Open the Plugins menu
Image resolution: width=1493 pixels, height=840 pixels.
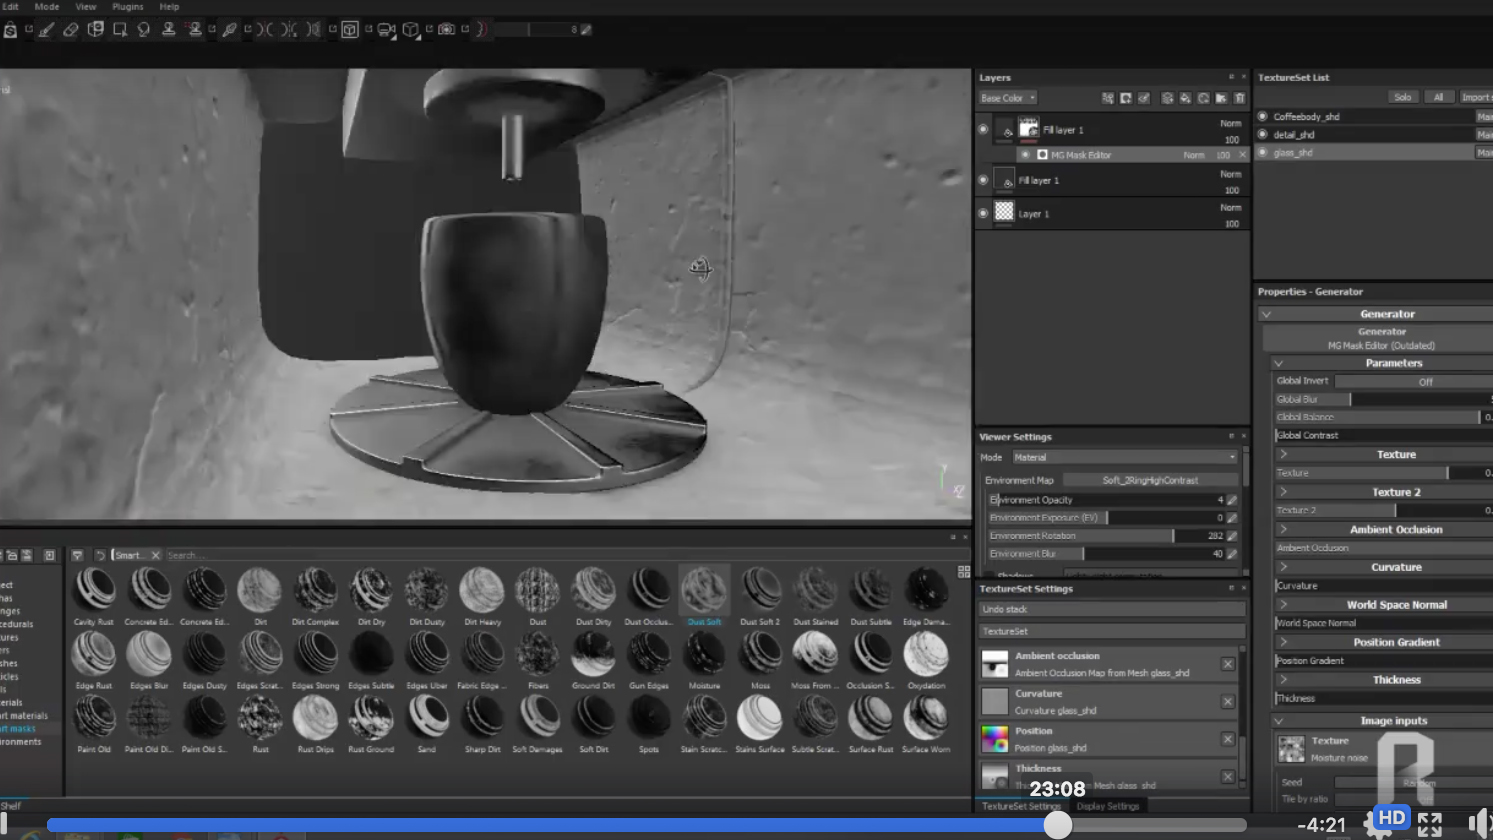(127, 7)
